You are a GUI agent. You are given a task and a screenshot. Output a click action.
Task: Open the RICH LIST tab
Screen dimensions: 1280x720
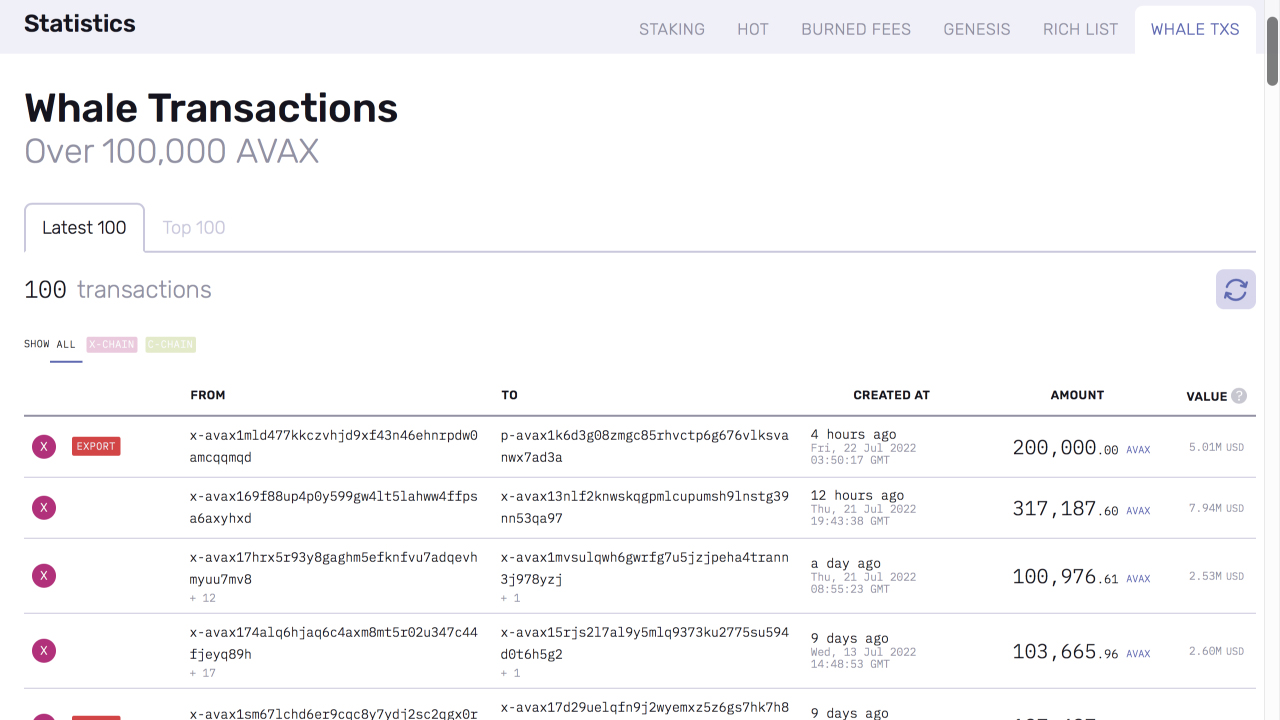click(x=1081, y=29)
